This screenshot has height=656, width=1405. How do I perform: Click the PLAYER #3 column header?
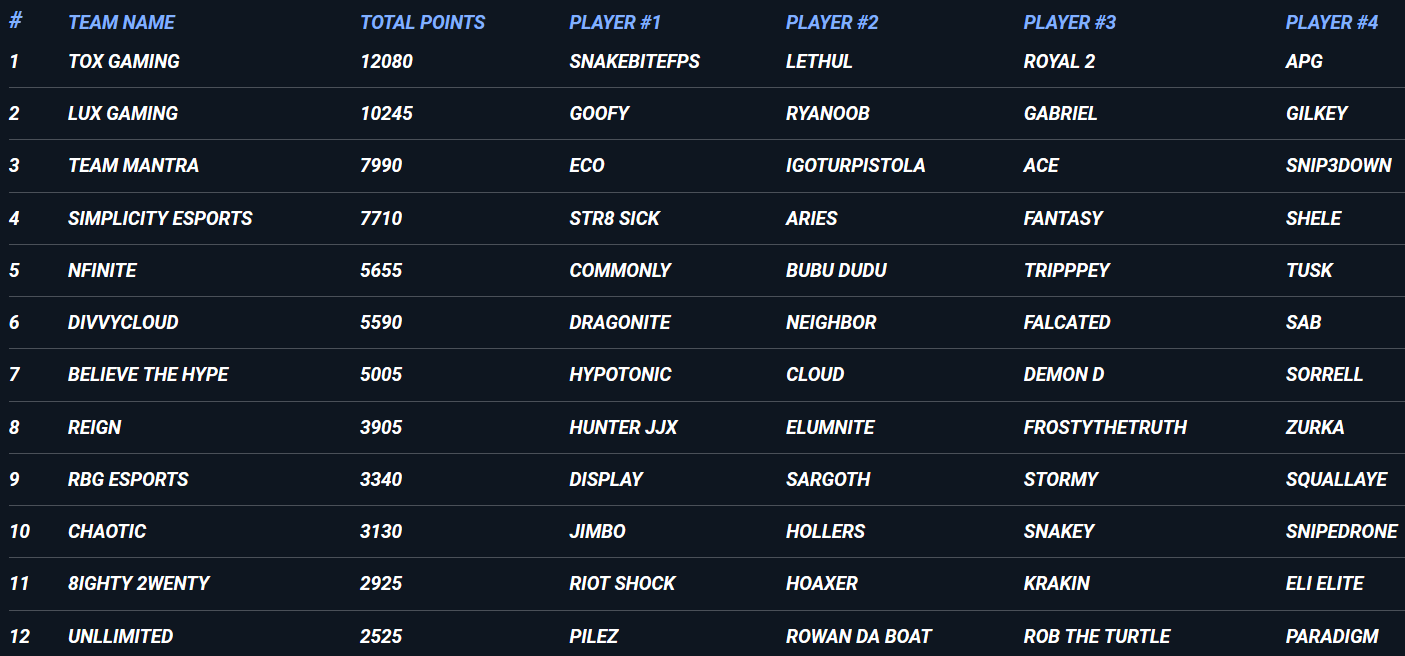tap(1070, 22)
